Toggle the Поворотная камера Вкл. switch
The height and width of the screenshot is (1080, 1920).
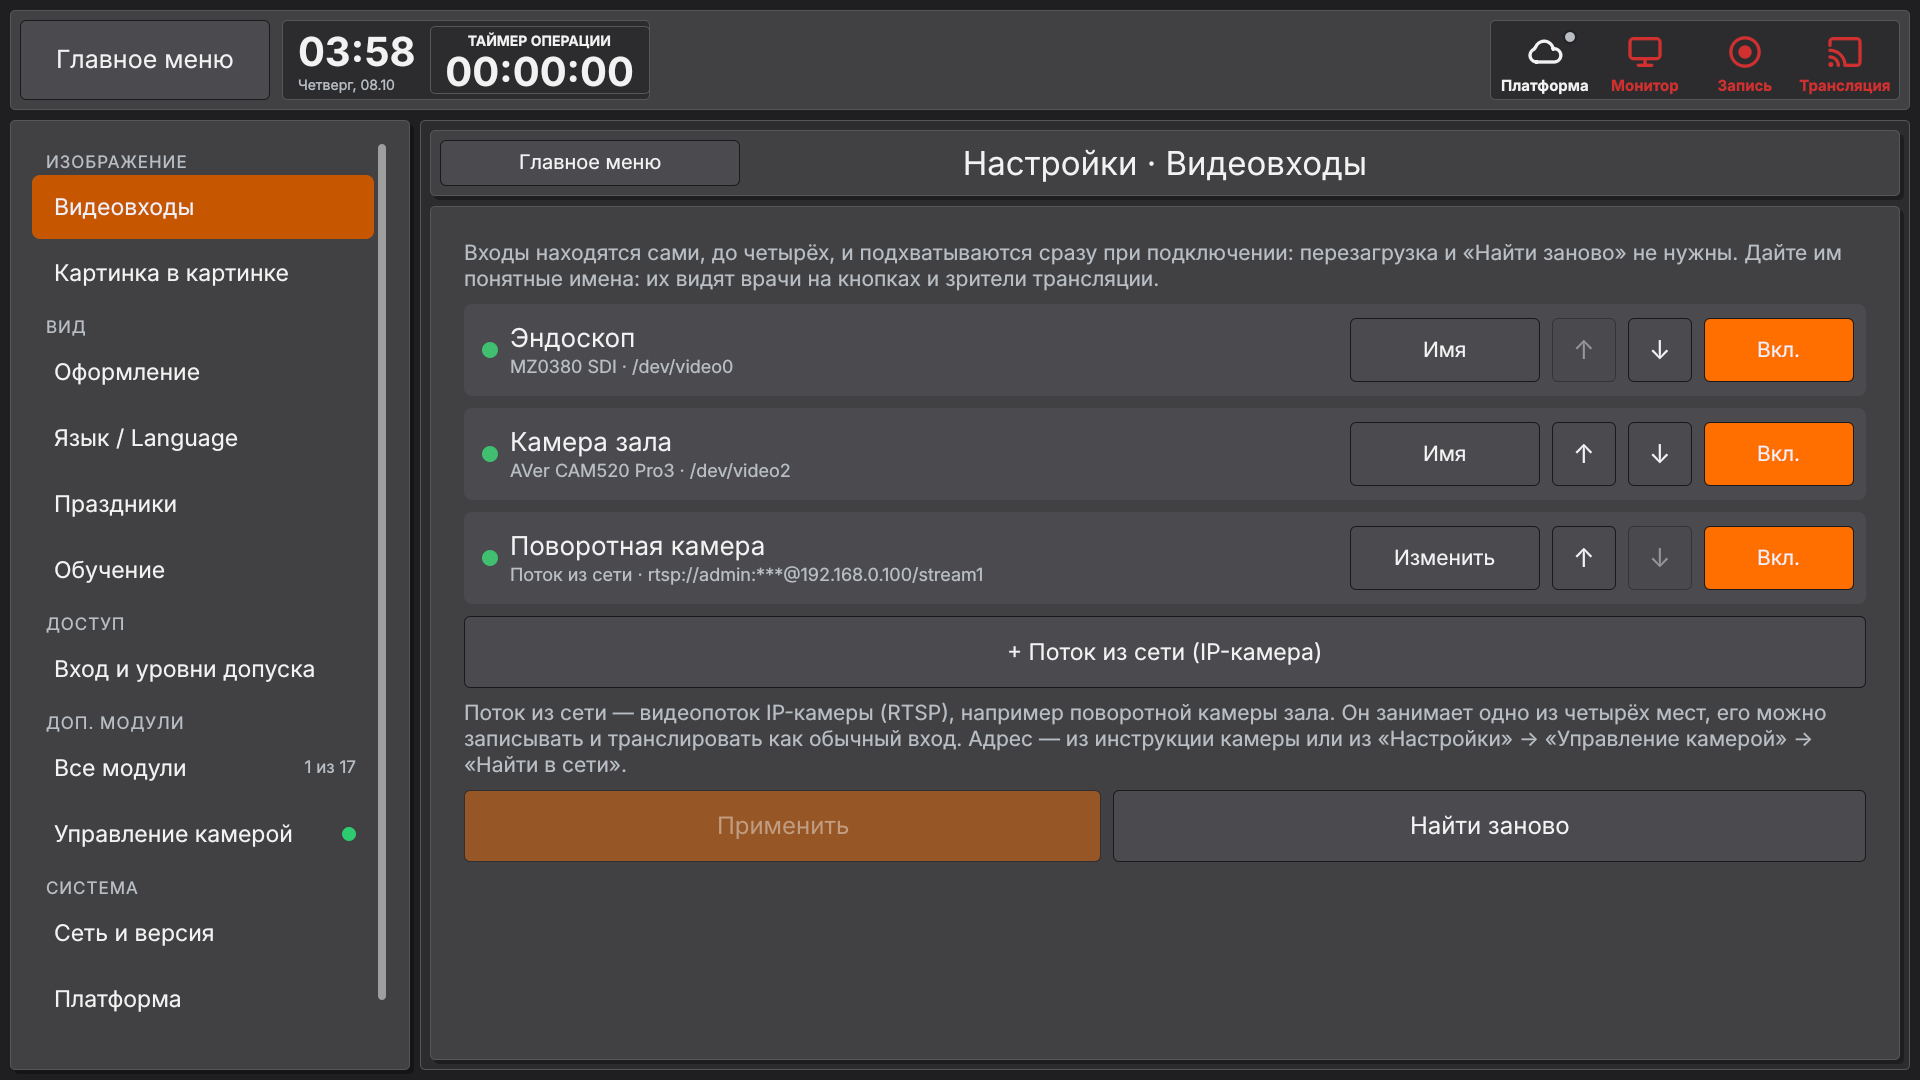tap(1778, 558)
